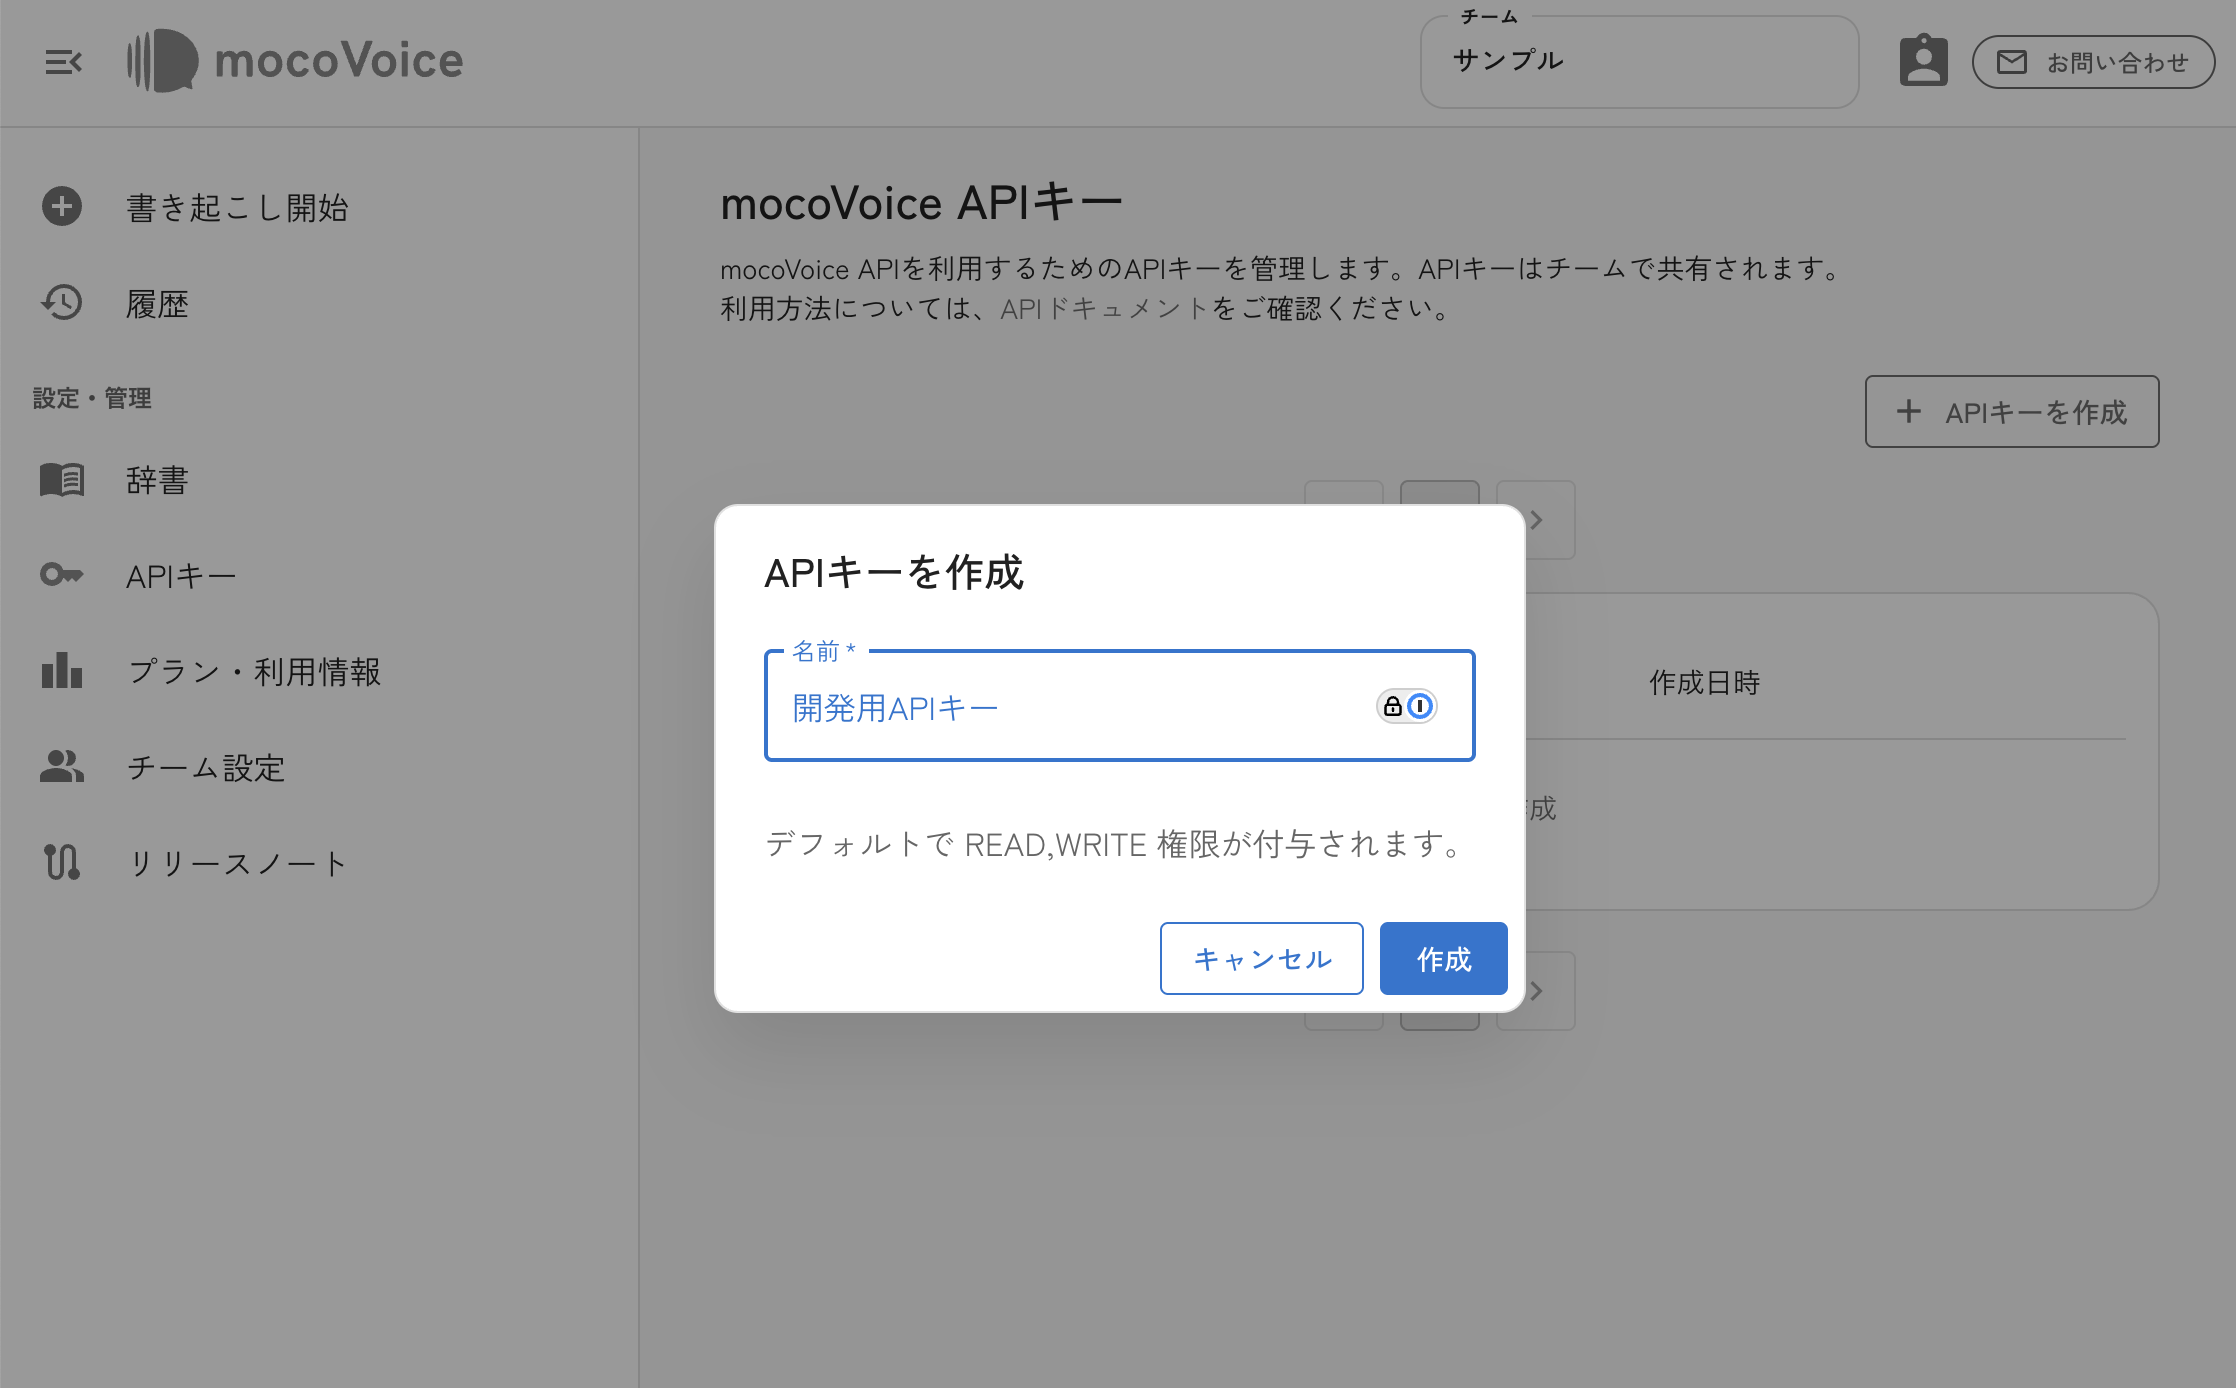Click the envelope icon in contact button

coord(2012,62)
